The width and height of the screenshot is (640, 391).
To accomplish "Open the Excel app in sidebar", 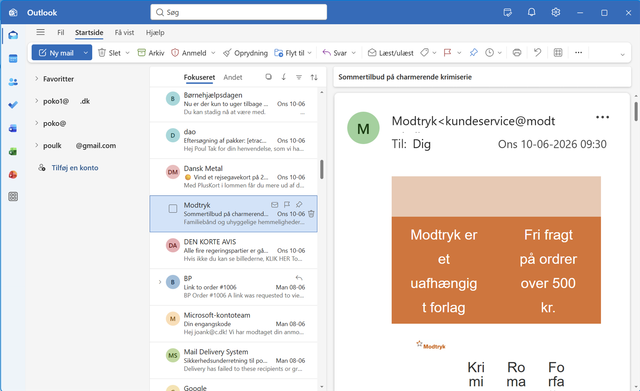I will (x=13, y=152).
